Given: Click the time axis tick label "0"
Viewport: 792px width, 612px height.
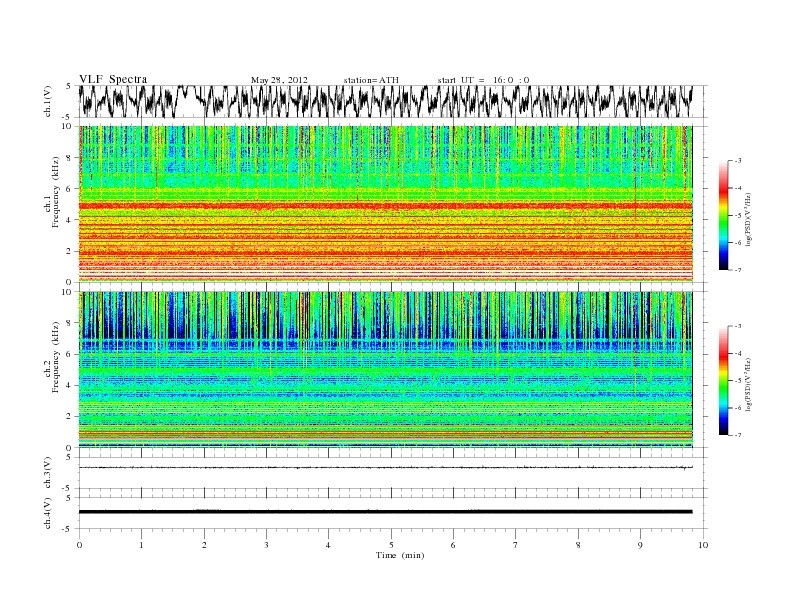Looking at the screenshot, I should [x=79, y=545].
